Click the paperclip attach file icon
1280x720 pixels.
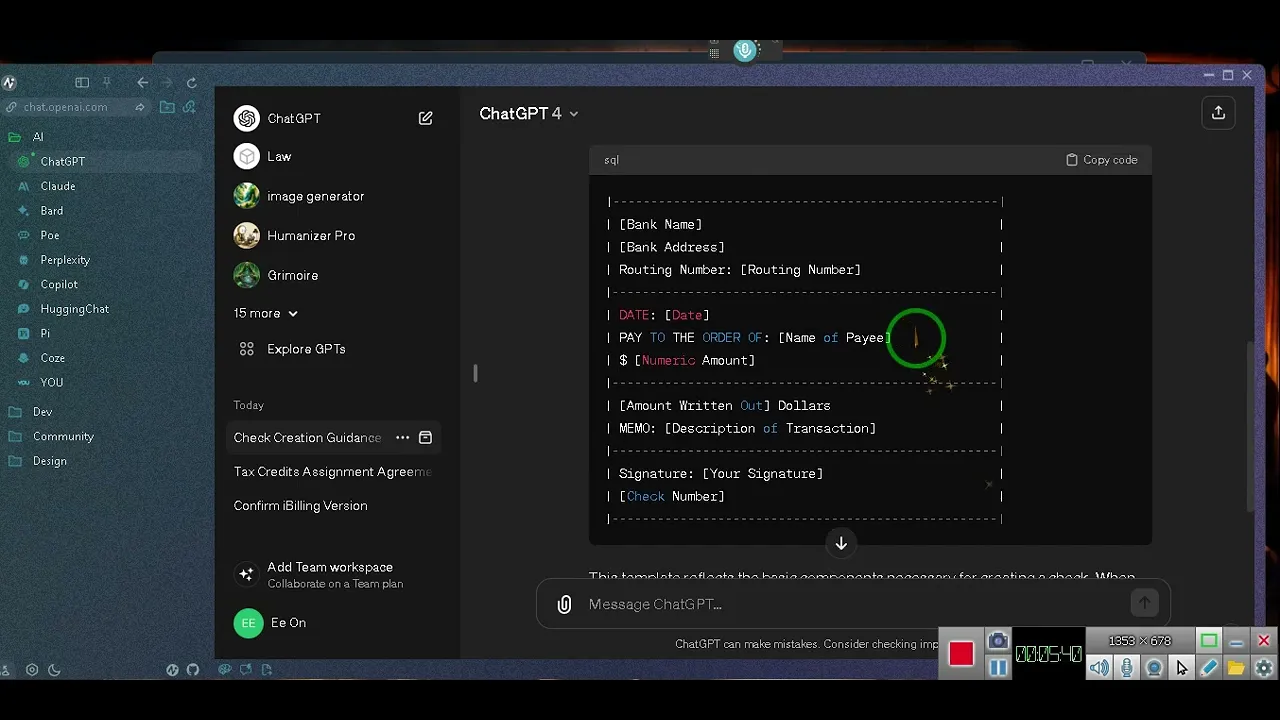coord(564,604)
